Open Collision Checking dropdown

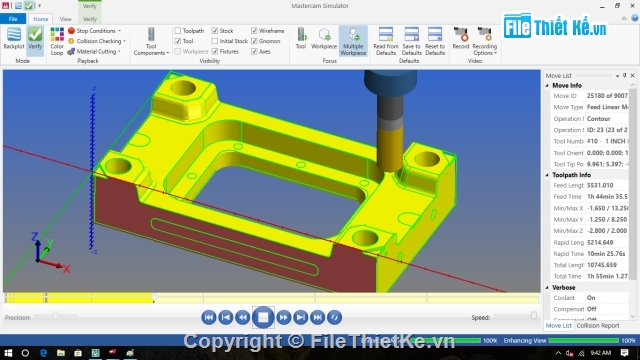(x=97, y=41)
